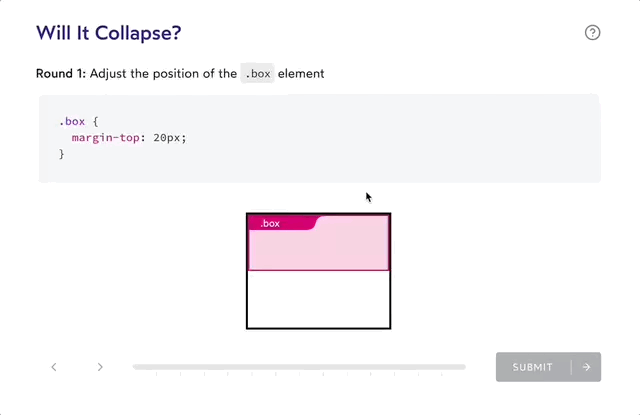Click the "Round 1:" bold label

click(61, 73)
